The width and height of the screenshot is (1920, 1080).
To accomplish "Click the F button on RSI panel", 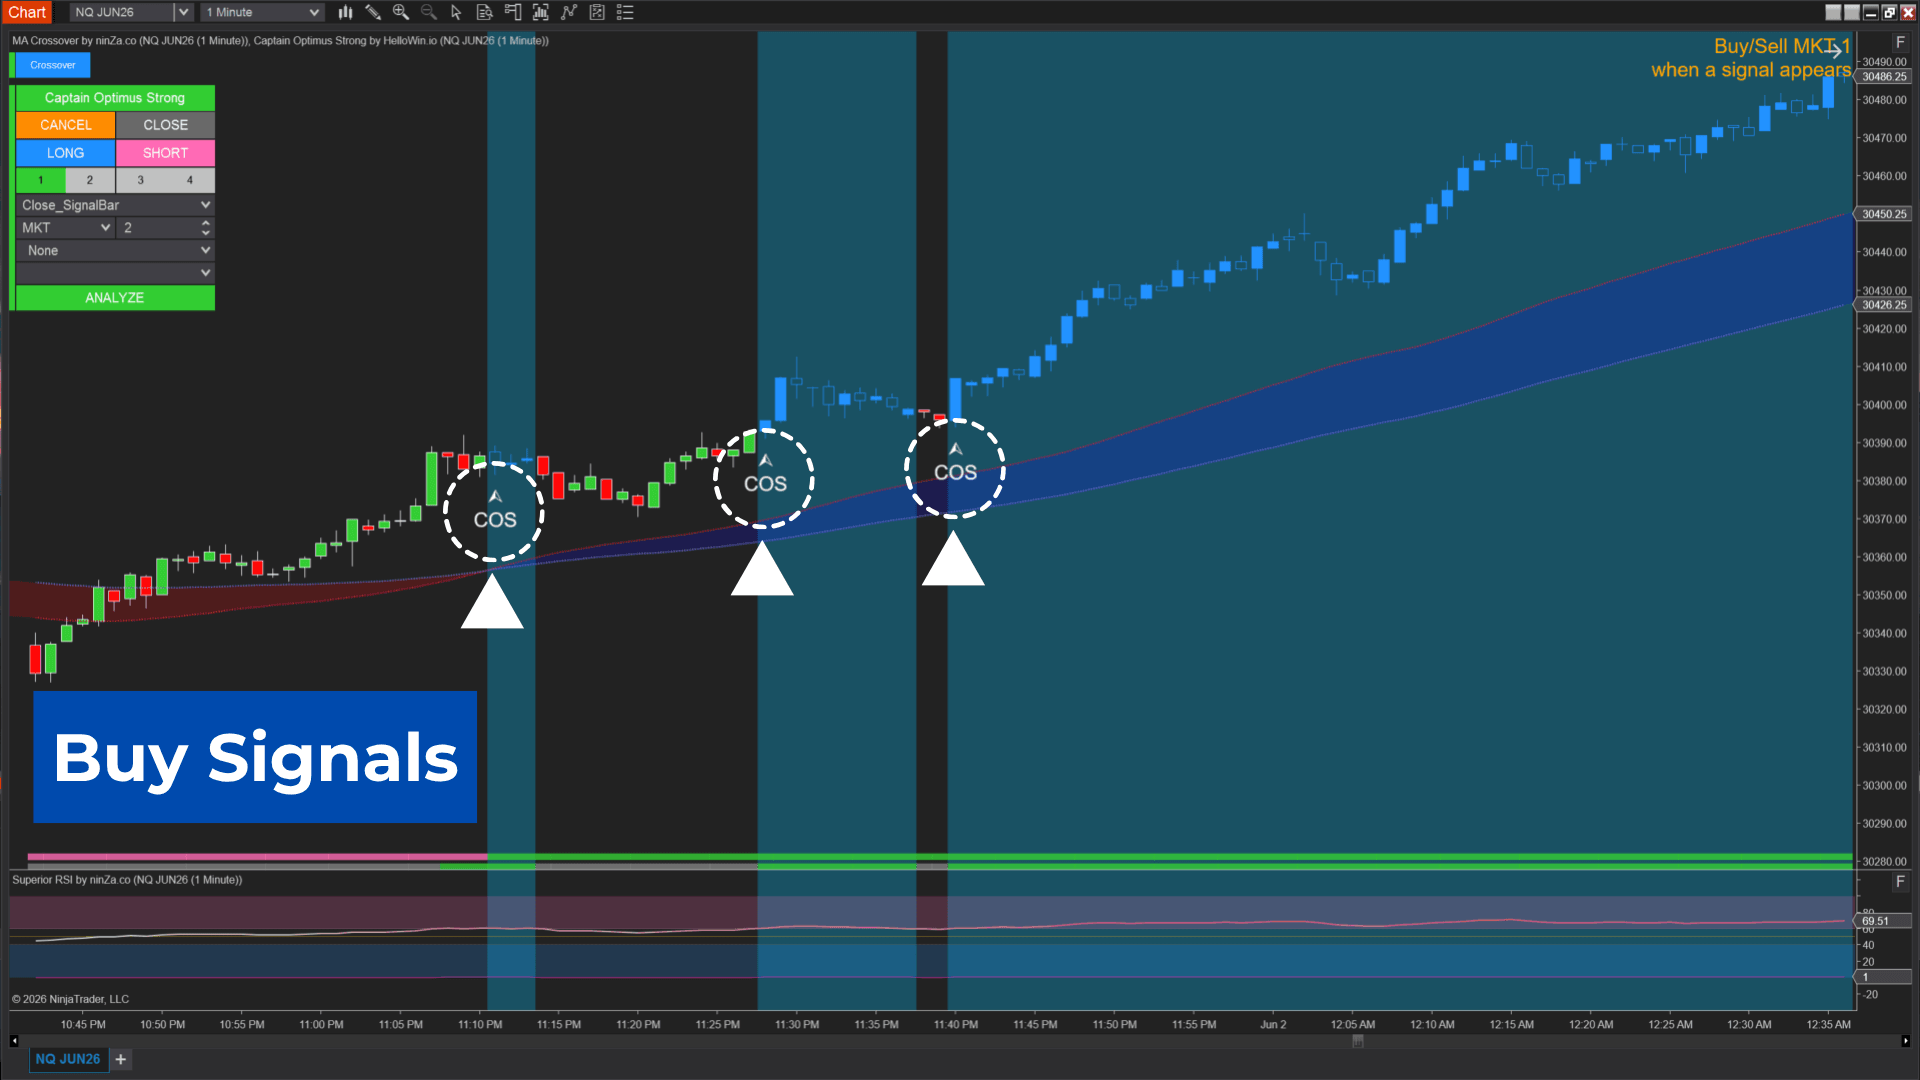I will (x=1900, y=881).
